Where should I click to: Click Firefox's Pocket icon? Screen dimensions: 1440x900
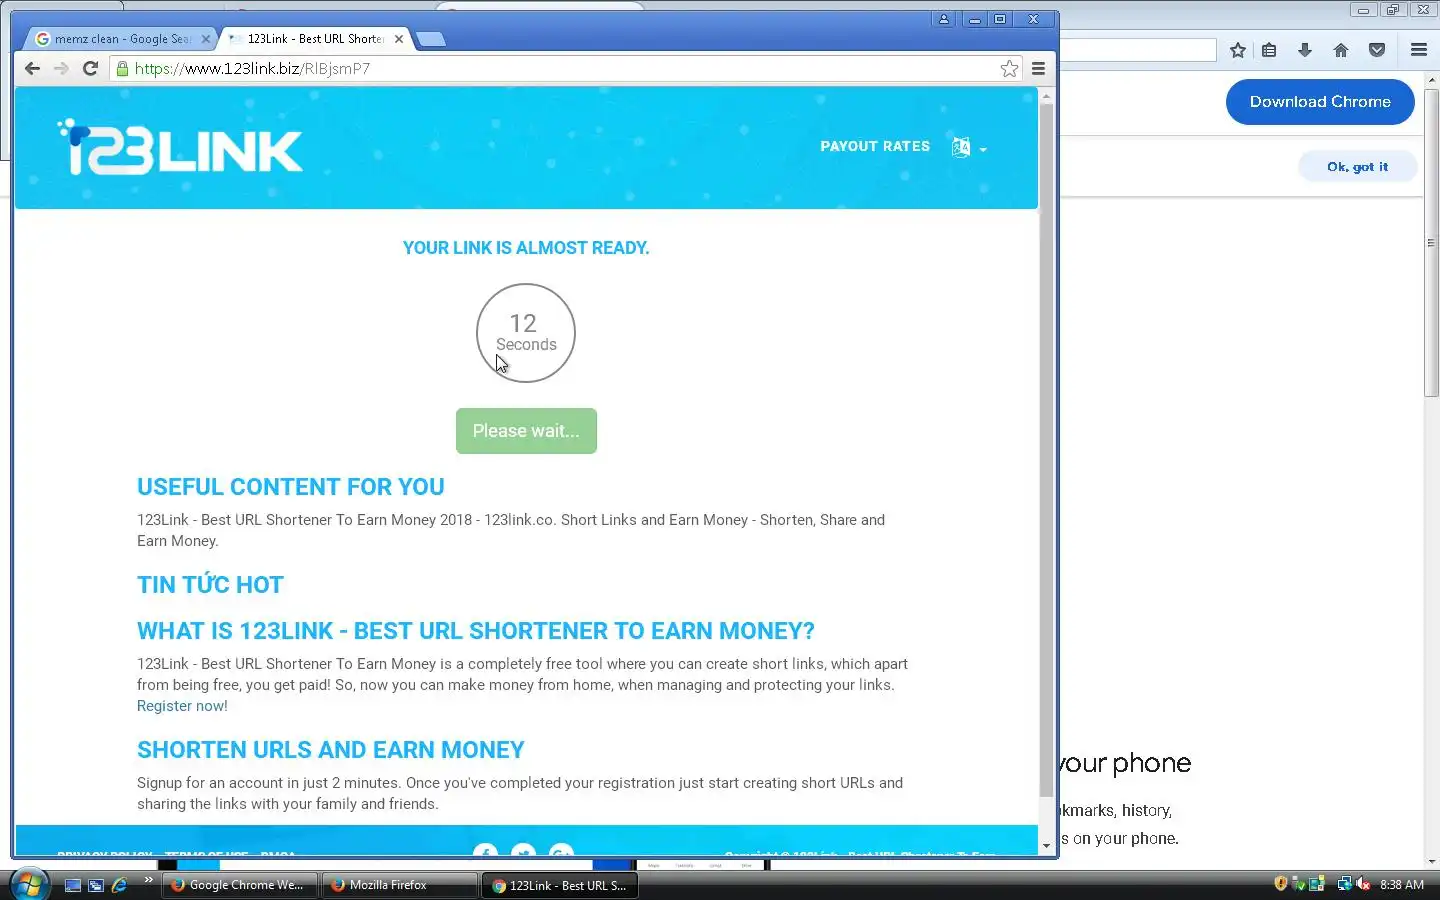pyautogui.click(x=1377, y=50)
